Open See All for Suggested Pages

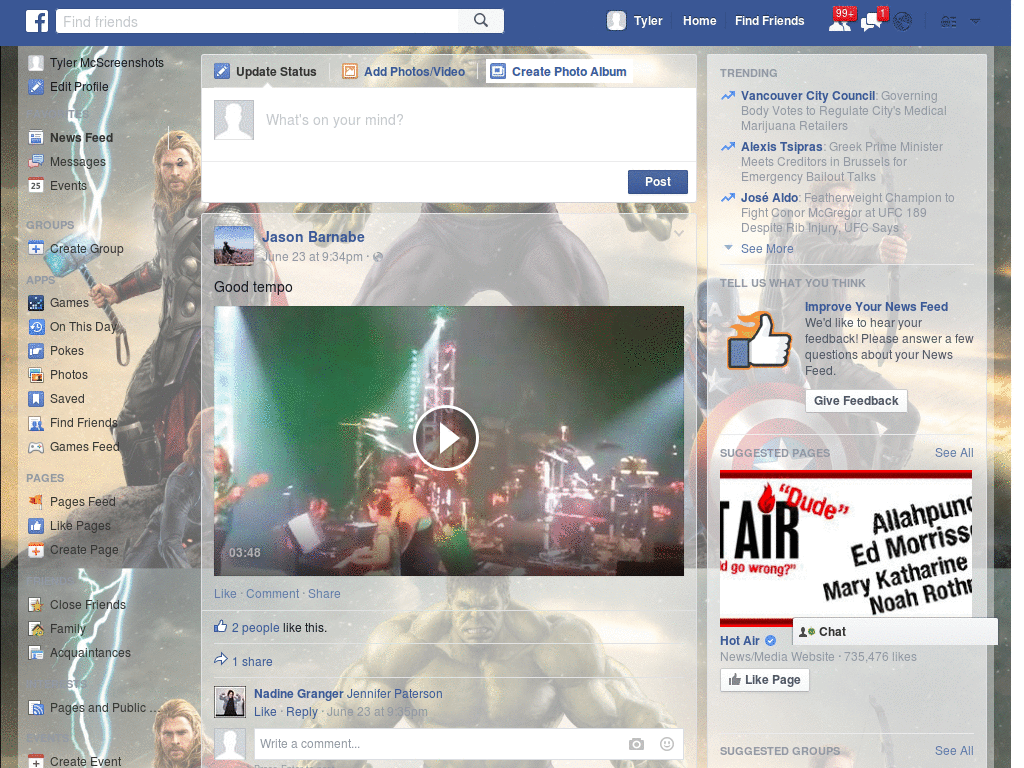click(x=953, y=452)
